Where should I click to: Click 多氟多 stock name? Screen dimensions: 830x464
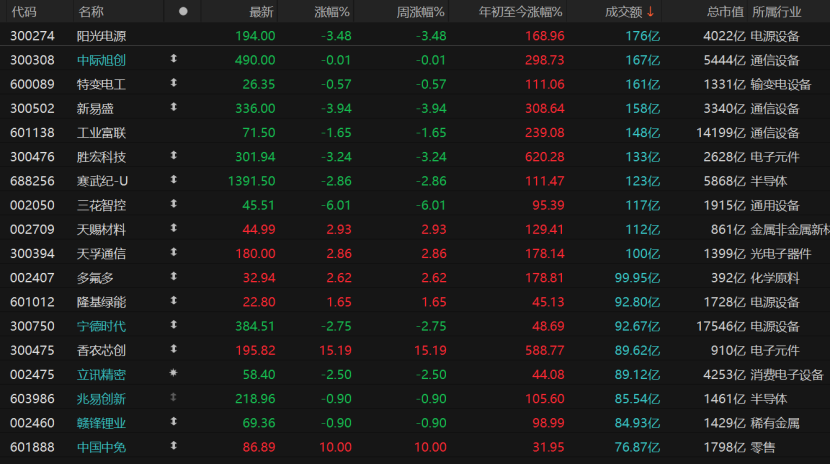(95, 278)
